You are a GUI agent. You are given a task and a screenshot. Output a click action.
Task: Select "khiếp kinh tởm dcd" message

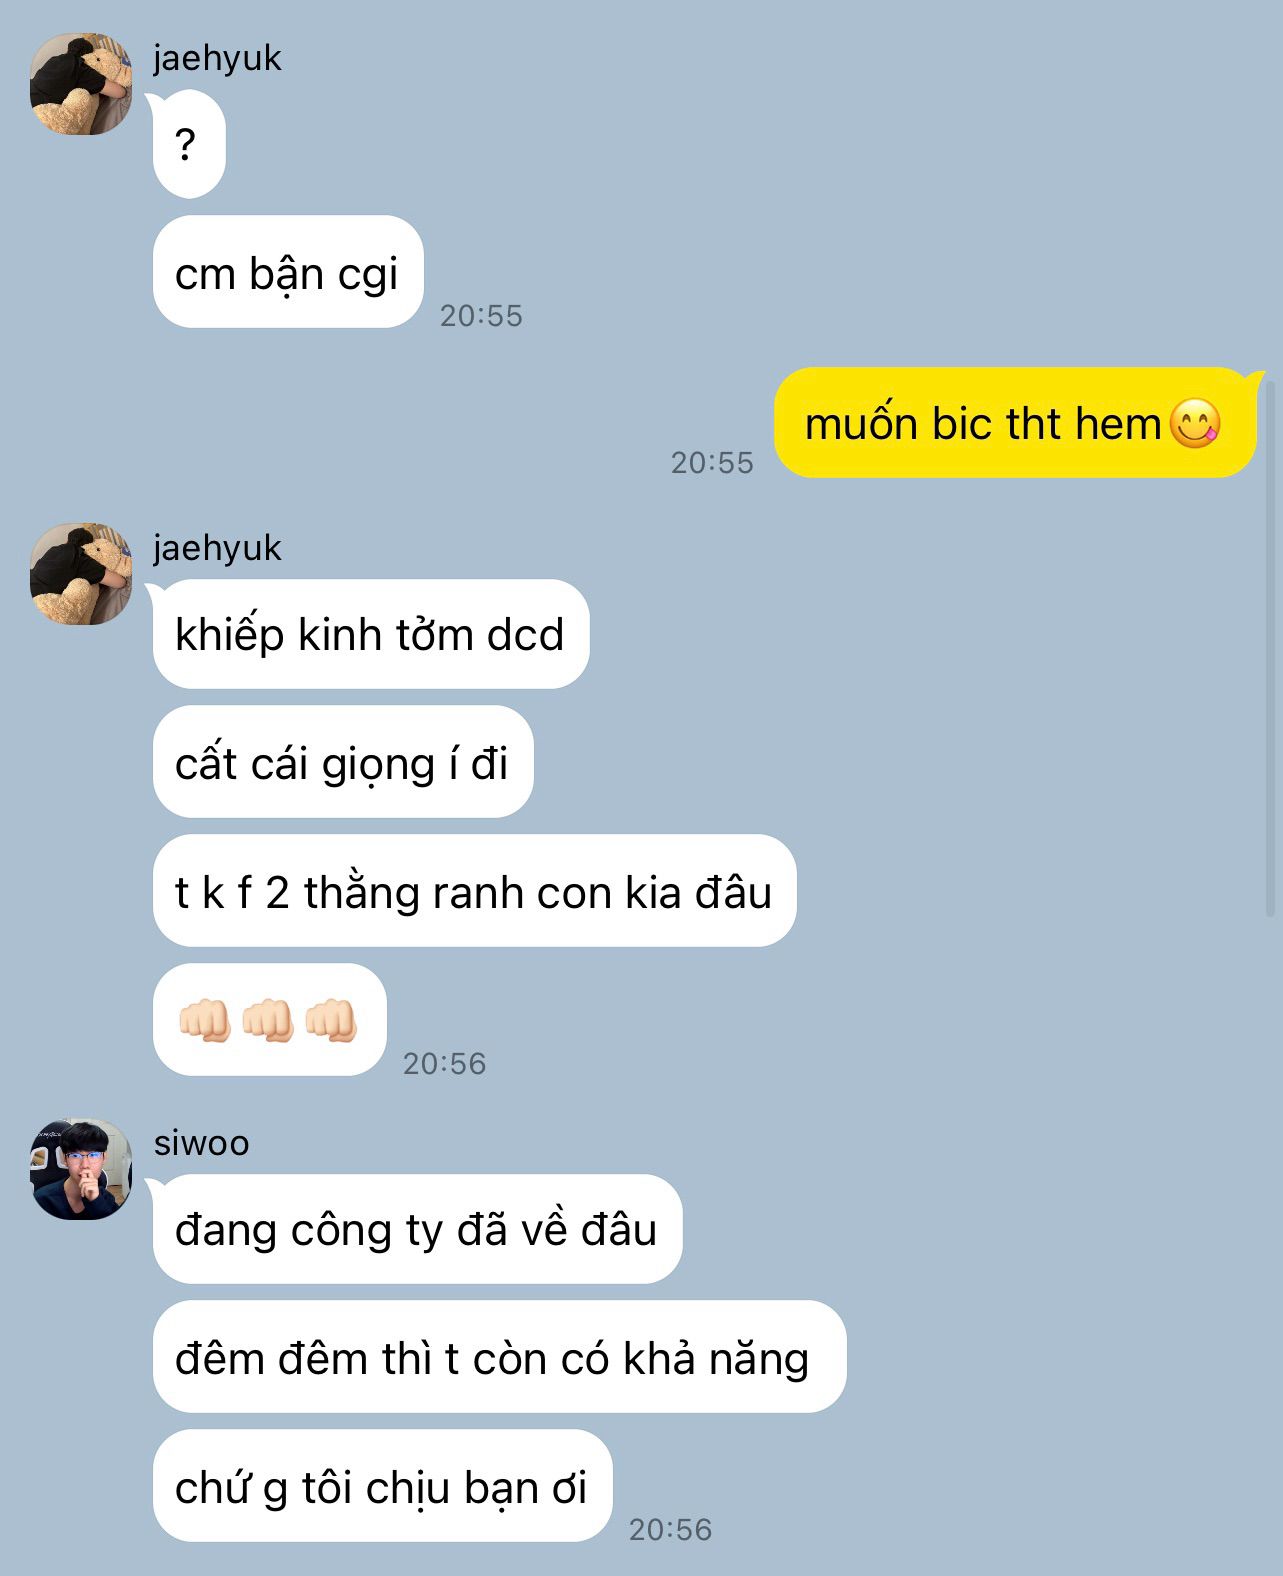pyautogui.click(x=371, y=634)
